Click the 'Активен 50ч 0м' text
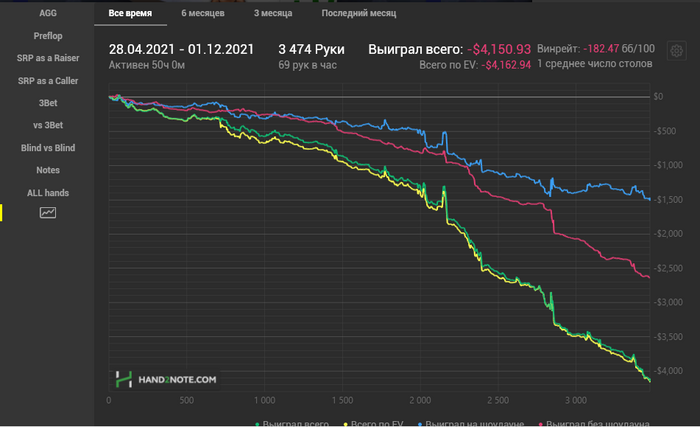The image size is (700, 427). click(x=147, y=65)
